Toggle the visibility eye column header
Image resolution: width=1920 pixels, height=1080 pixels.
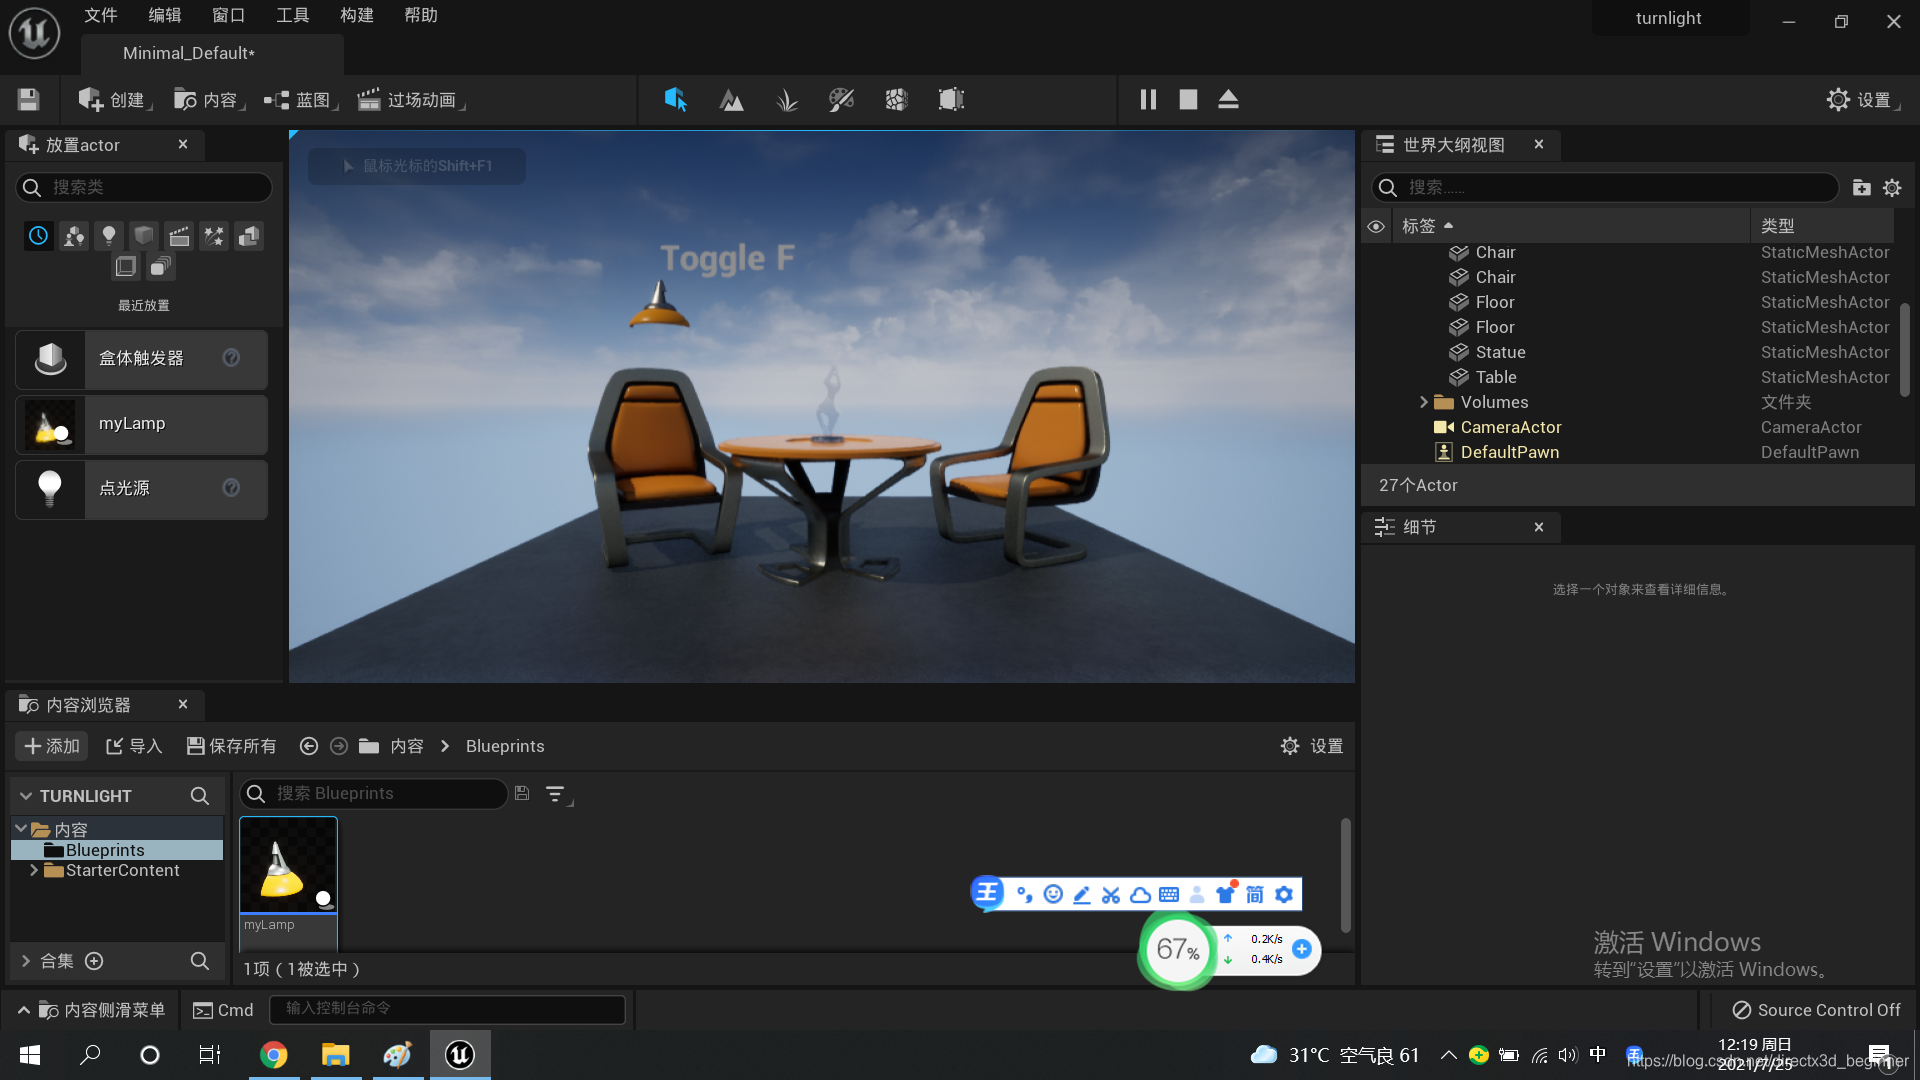coord(1376,227)
